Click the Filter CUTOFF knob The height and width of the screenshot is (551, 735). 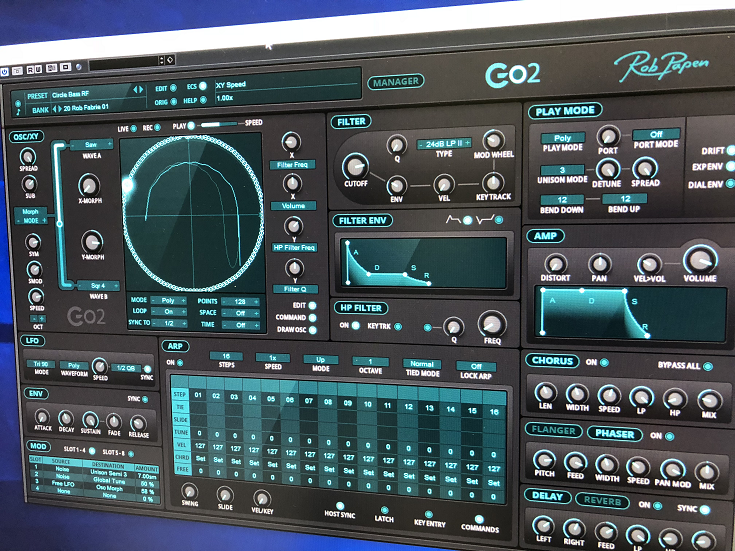(355, 166)
